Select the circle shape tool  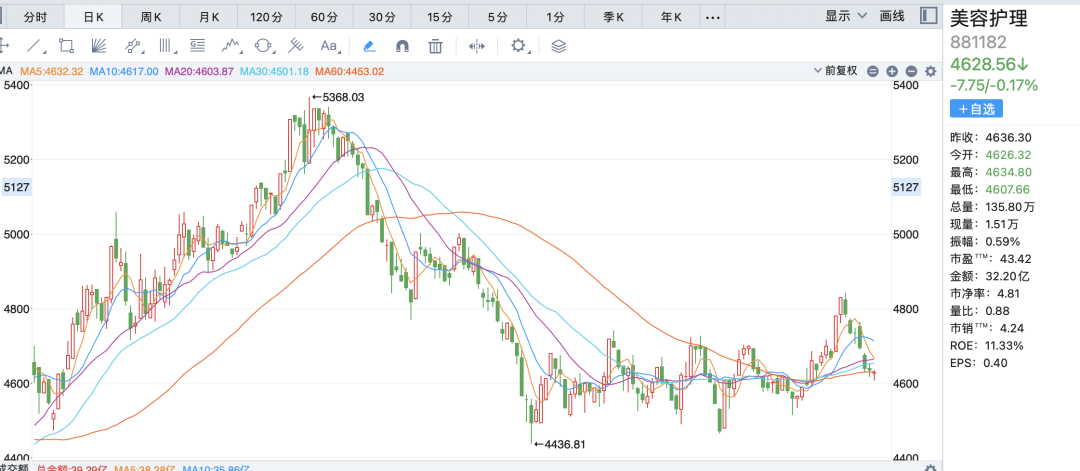[x=264, y=45]
